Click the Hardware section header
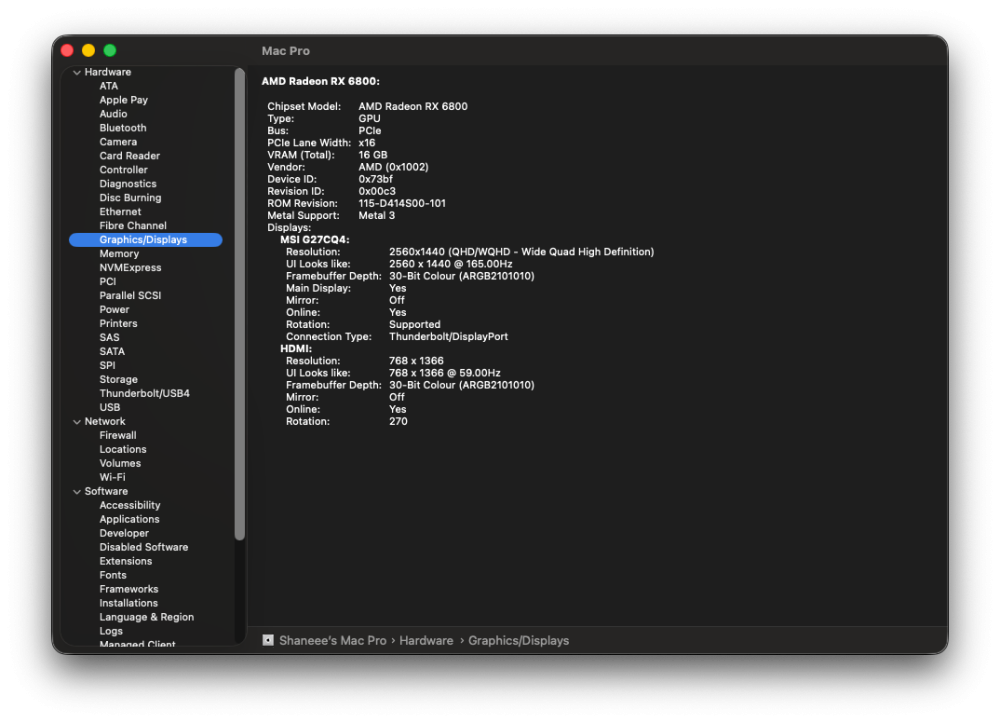Viewport: 1000px width, 723px height. click(107, 73)
